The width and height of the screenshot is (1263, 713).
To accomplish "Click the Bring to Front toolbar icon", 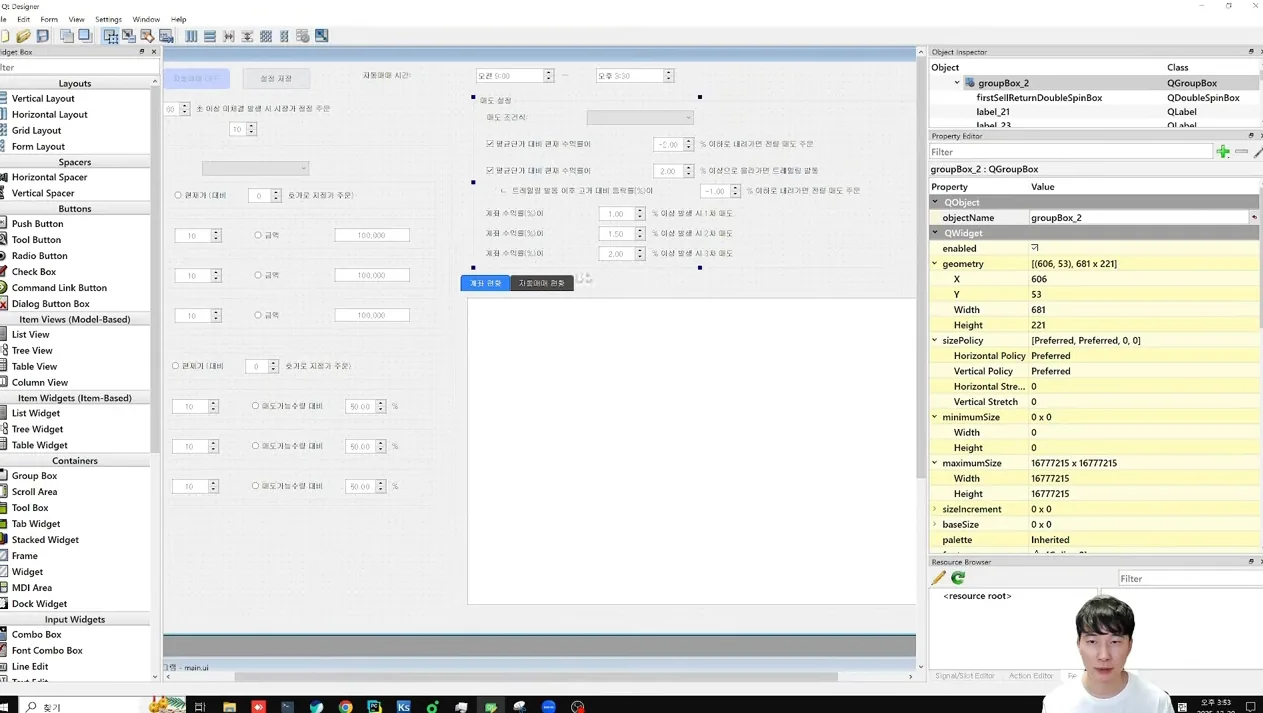I will tap(85, 36).
